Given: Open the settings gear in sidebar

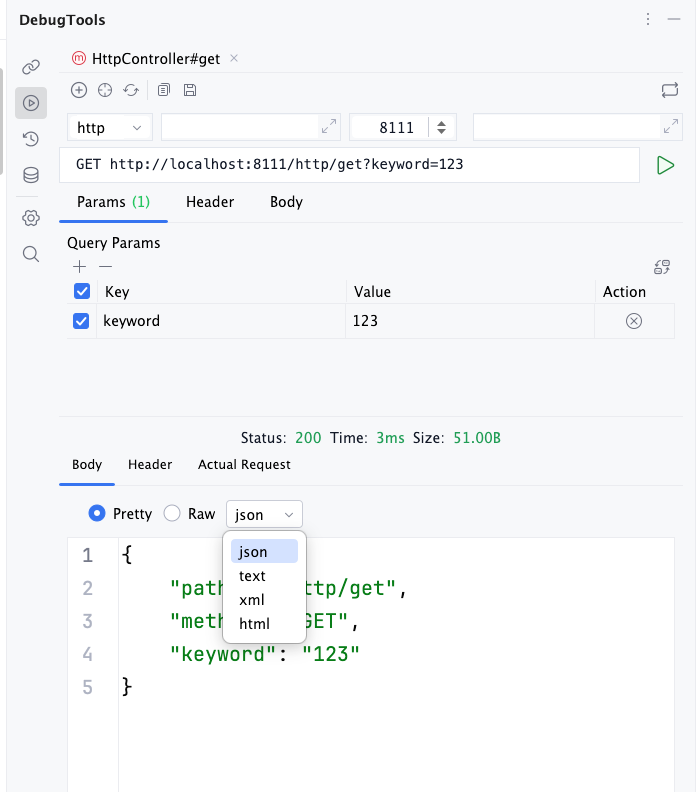Looking at the screenshot, I should click(x=31, y=218).
